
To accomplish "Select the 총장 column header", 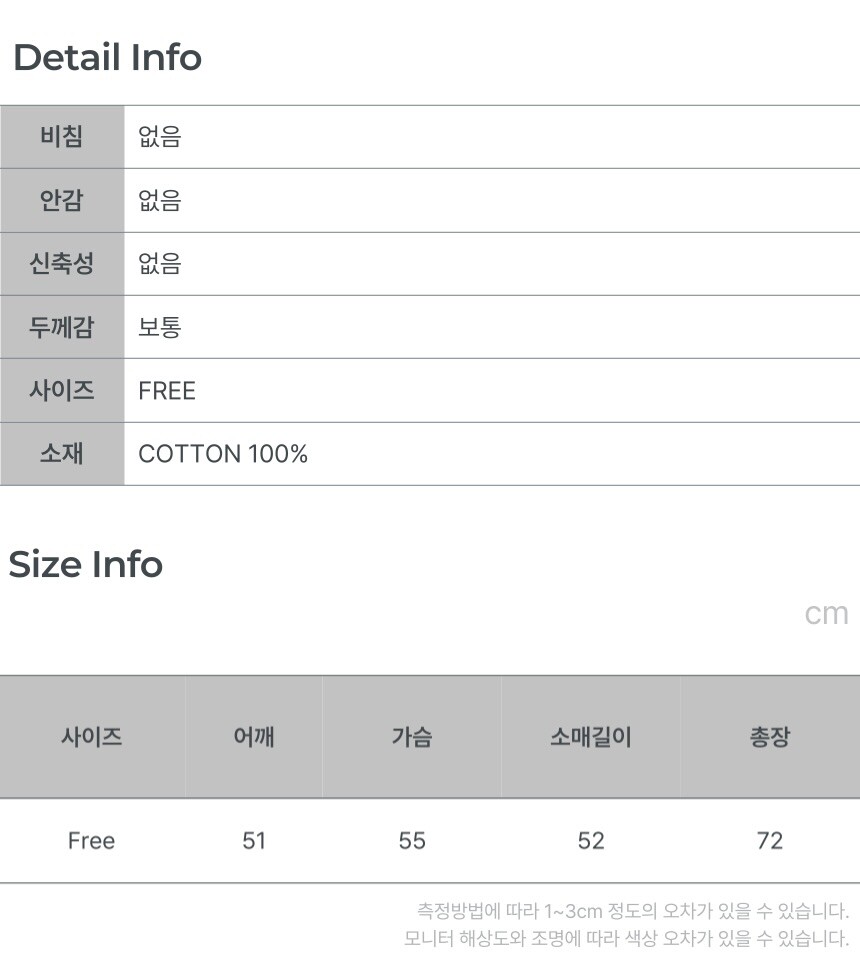I will tap(770, 738).
